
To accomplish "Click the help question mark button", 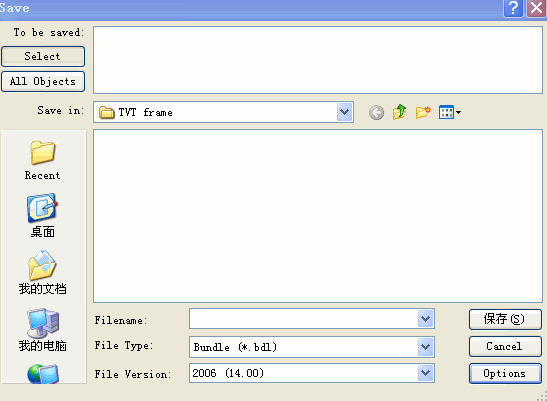I will point(513,8).
